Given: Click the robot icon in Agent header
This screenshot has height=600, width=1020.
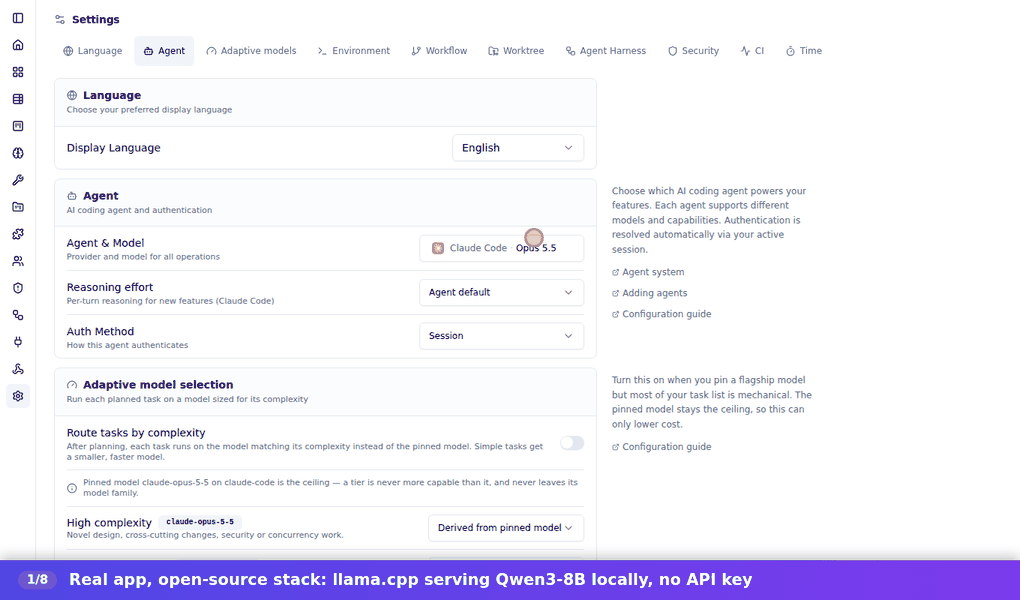Looking at the screenshot, I should (x=72, y=196).
